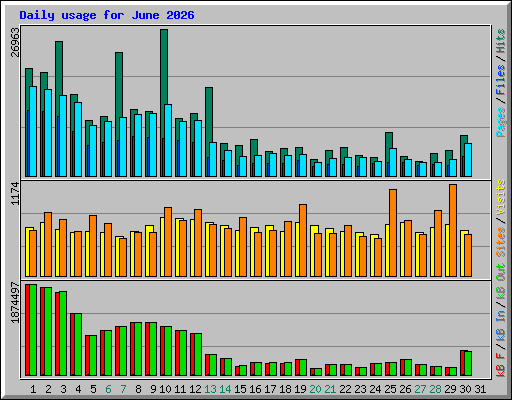Select the 1174 y-axis maximum label

pos(16,193)
